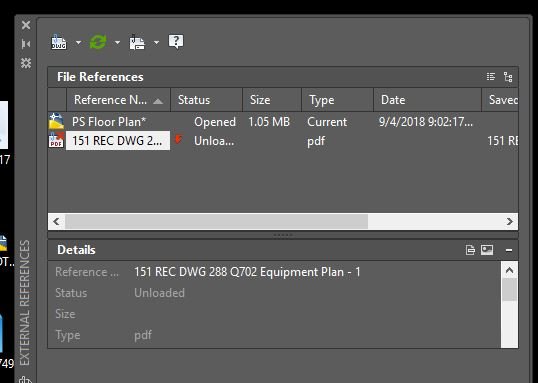Image resolution: width=538 pixels, height=383 pixels.
Task: Click the Details vertical scrollbar thumb
Action: point(510,290)
